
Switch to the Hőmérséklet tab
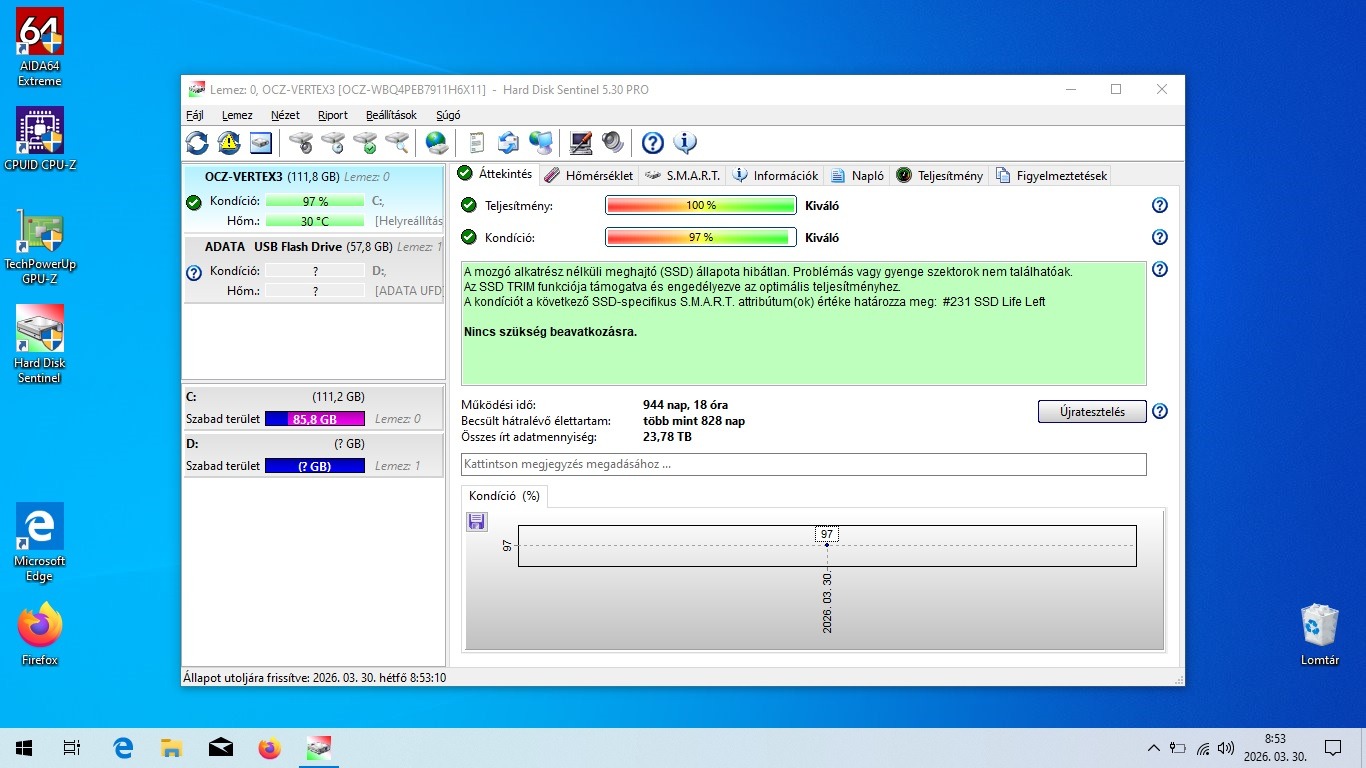[x=589, y=175]
